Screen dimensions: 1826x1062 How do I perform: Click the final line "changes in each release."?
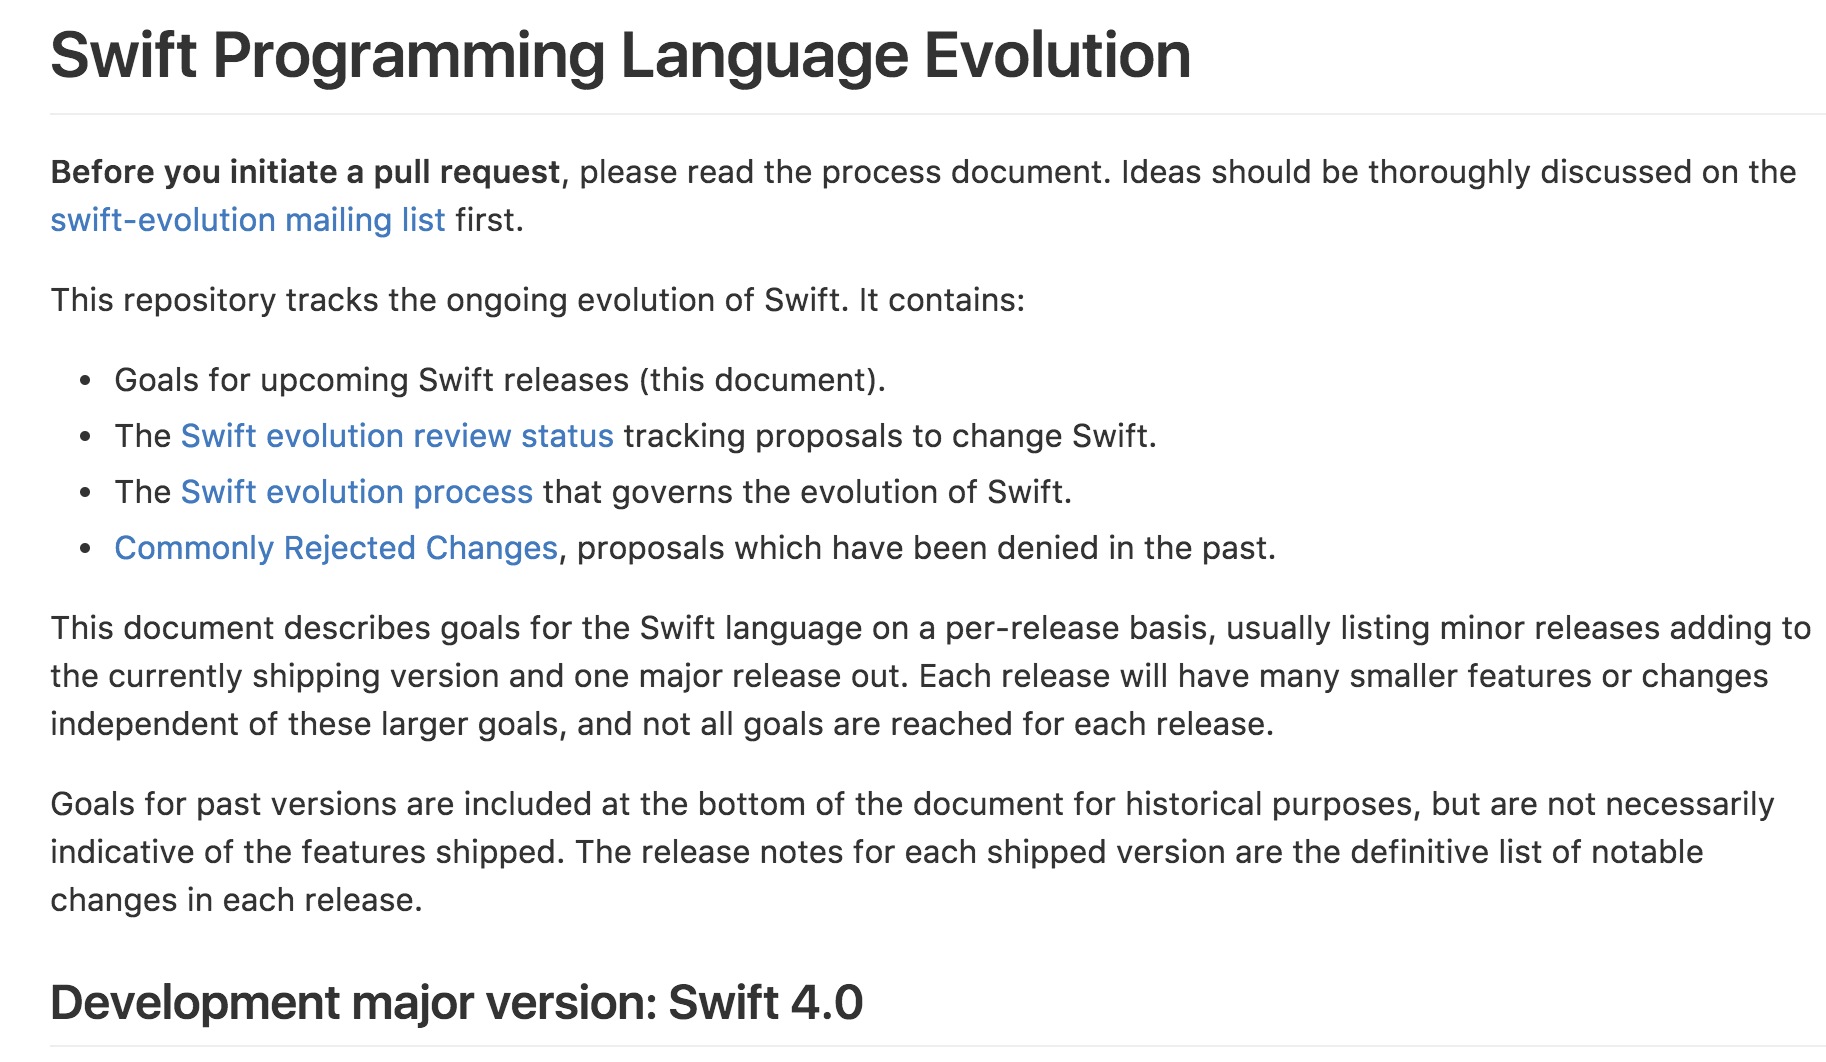236,900
